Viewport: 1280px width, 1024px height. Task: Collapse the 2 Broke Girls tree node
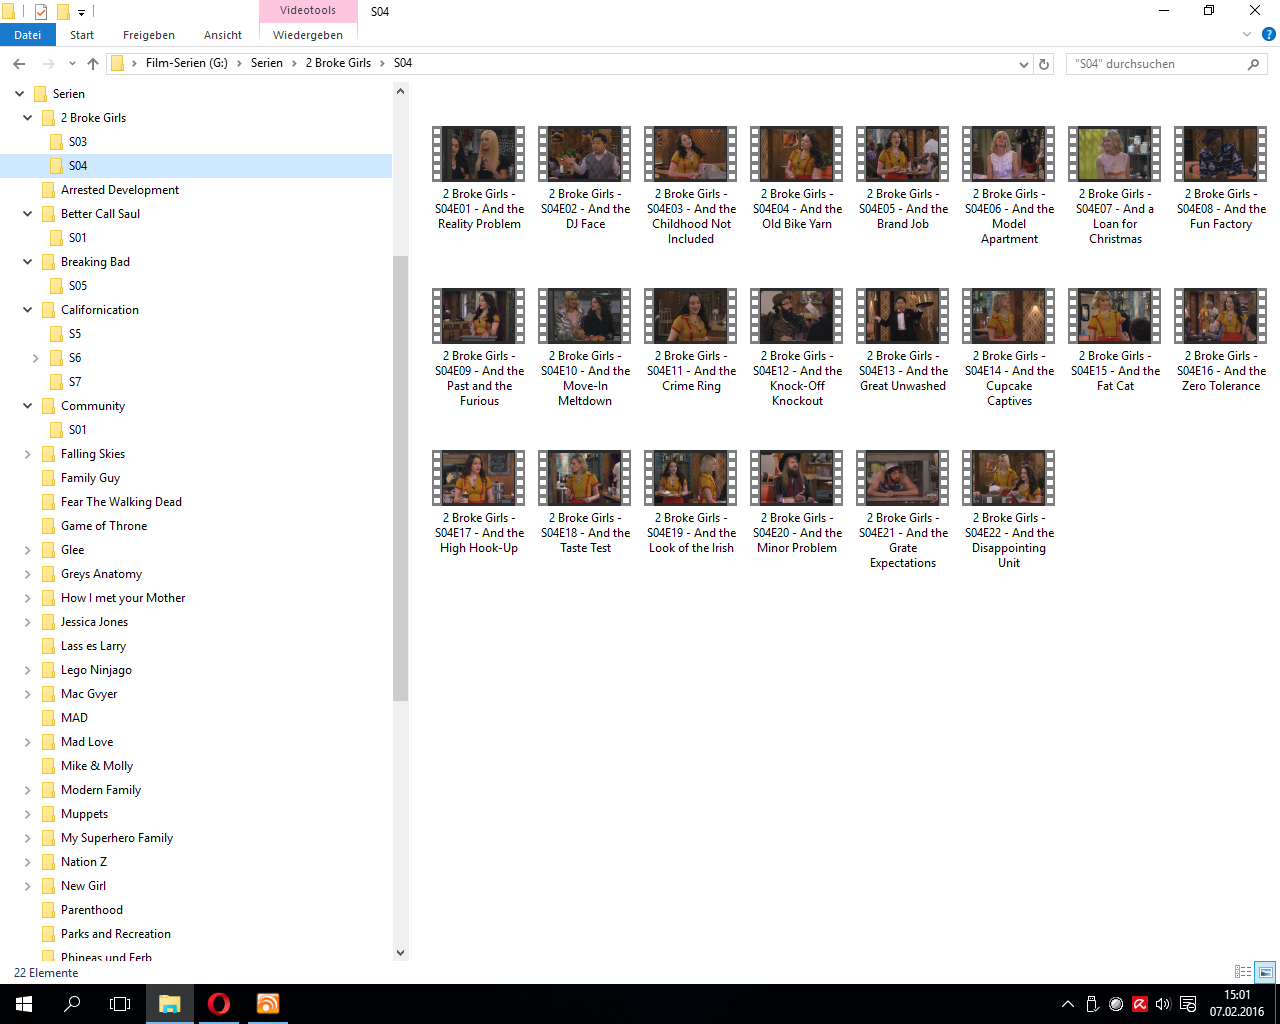[x=28, y=118]
